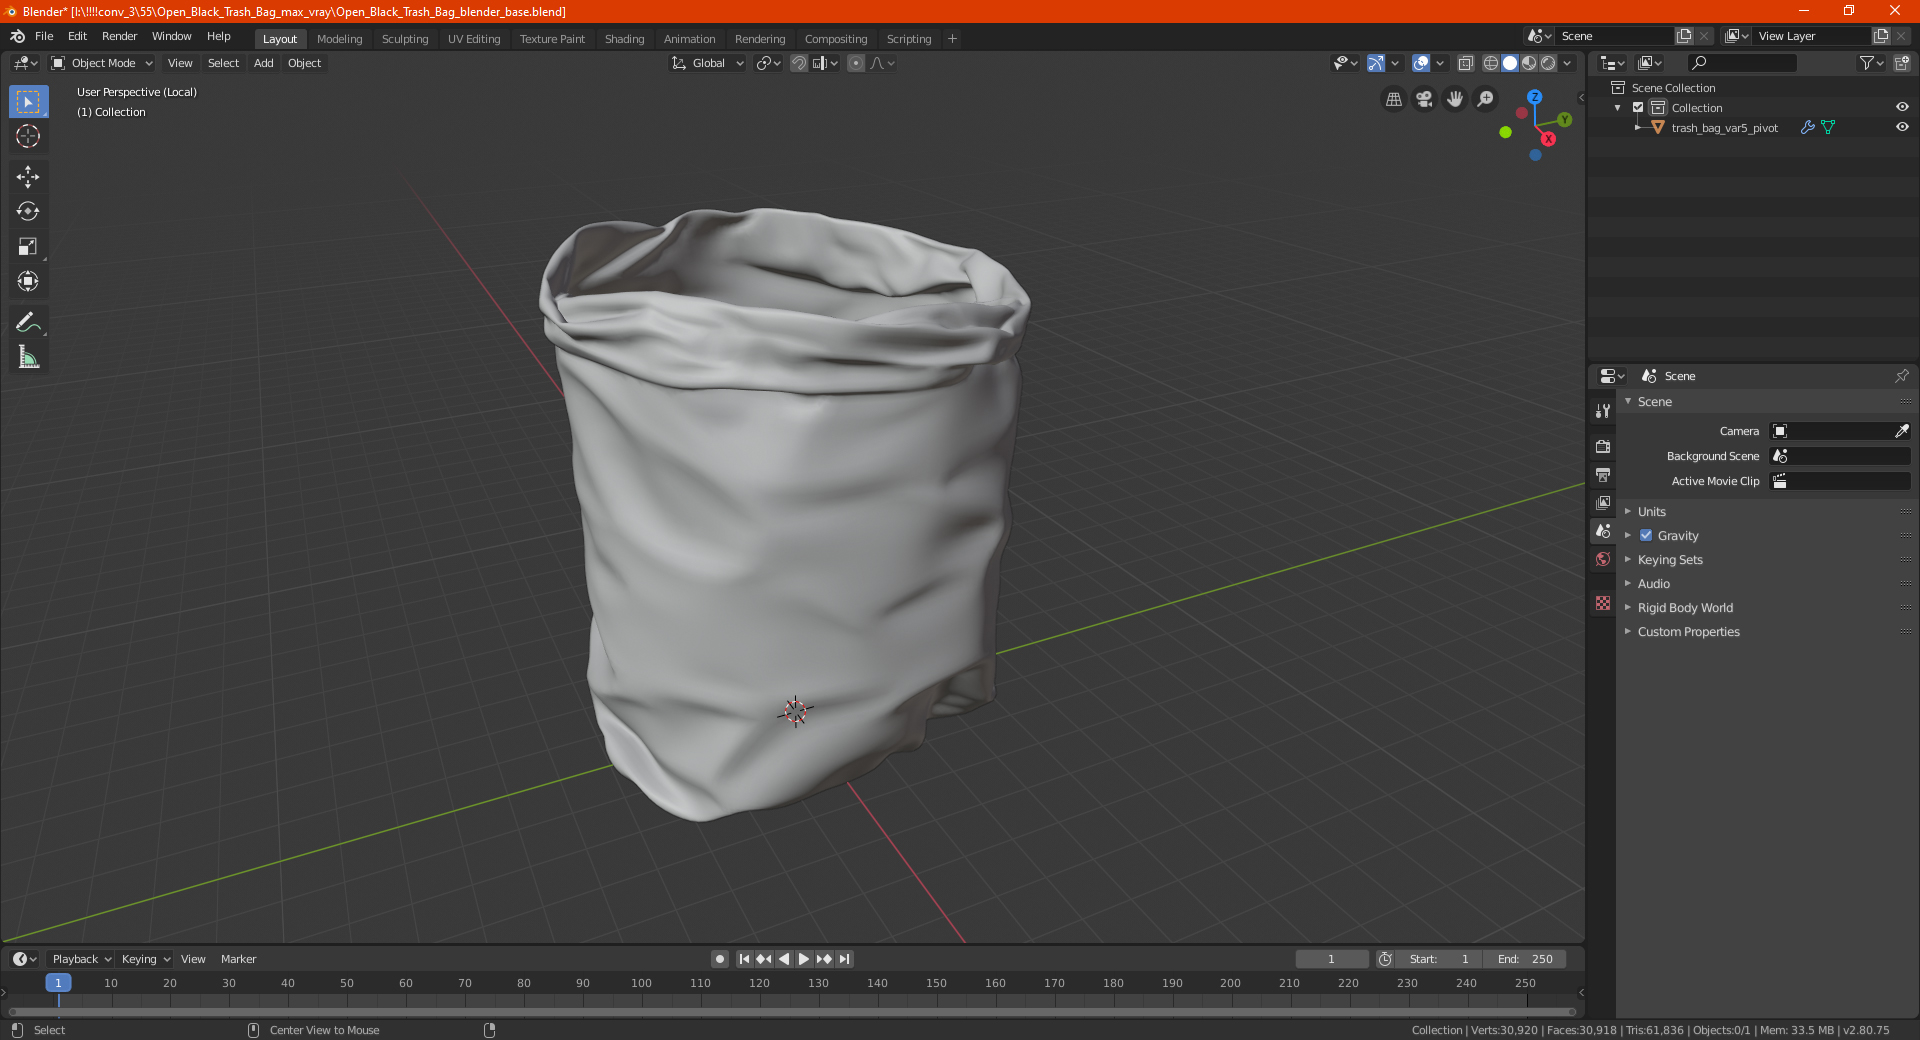Pin the properties editor context
The image size is (1920, 1040).
(1901, 376)
